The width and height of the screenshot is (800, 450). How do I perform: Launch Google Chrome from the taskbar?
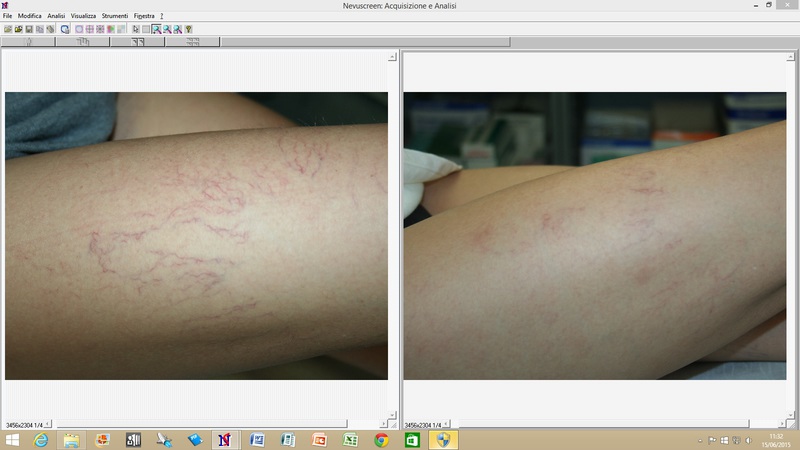[381, 440]
